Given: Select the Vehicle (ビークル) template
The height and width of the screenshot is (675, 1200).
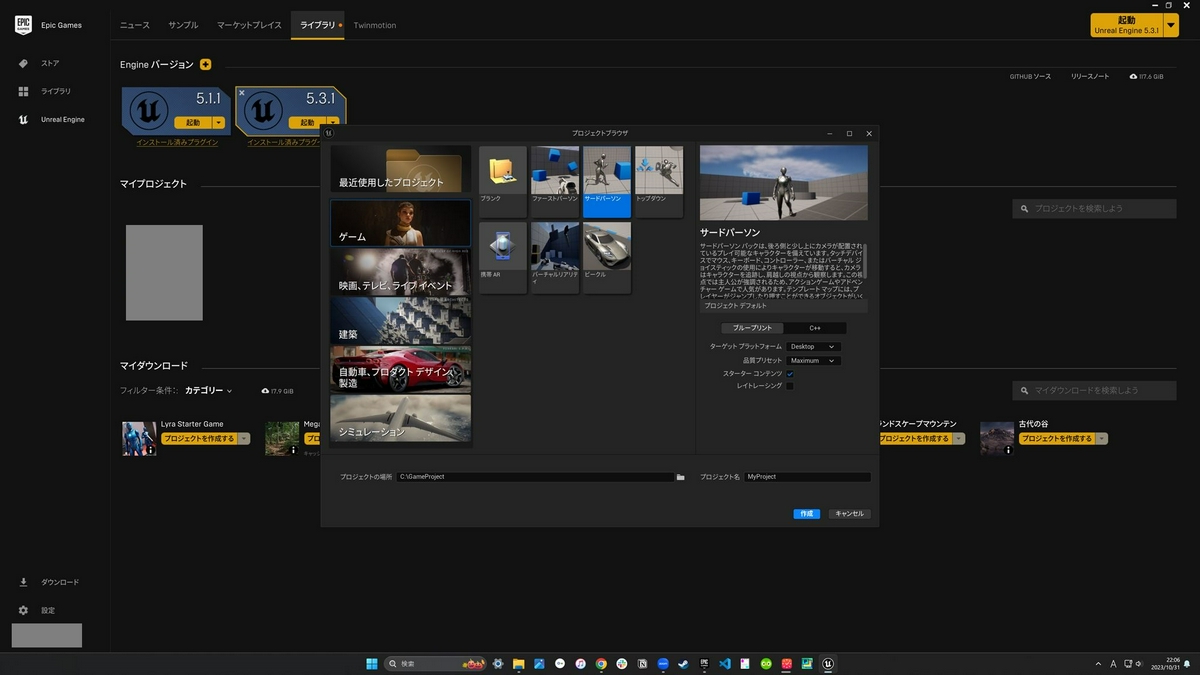Looking at the screenshot, I should [x=607, y=258].
